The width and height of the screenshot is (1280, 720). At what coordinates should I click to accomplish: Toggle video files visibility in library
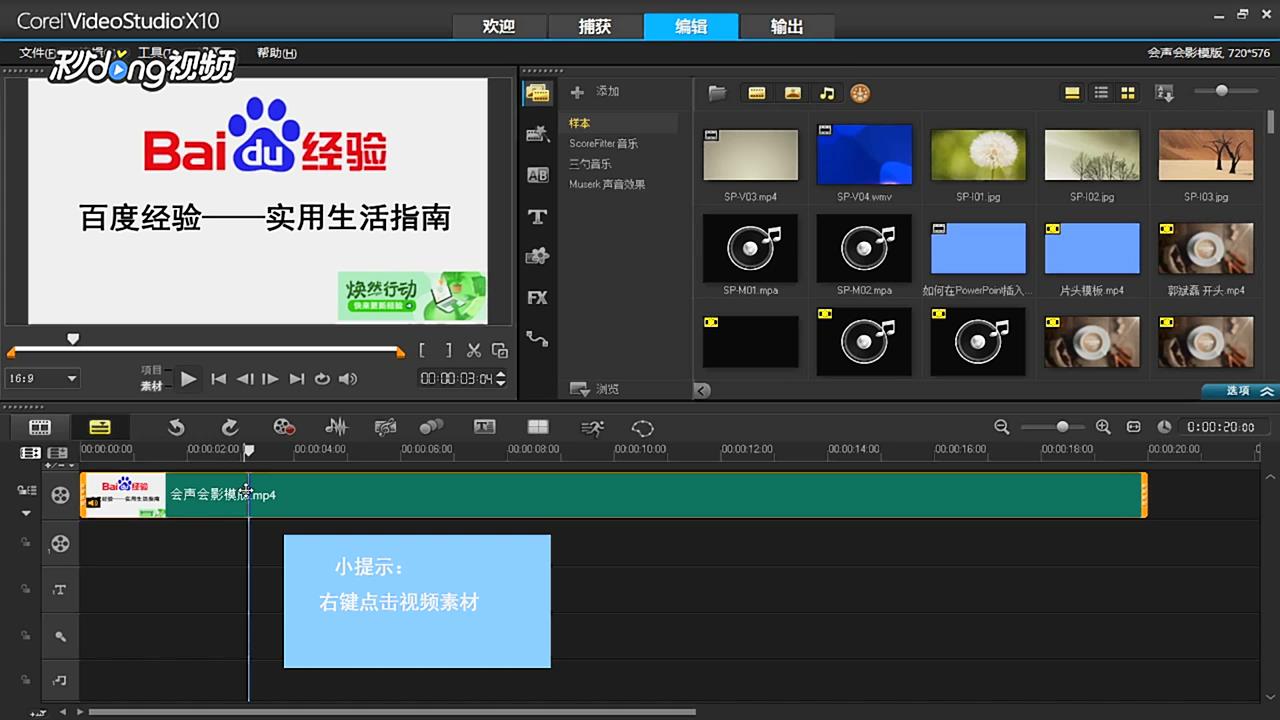coord(757,93)
